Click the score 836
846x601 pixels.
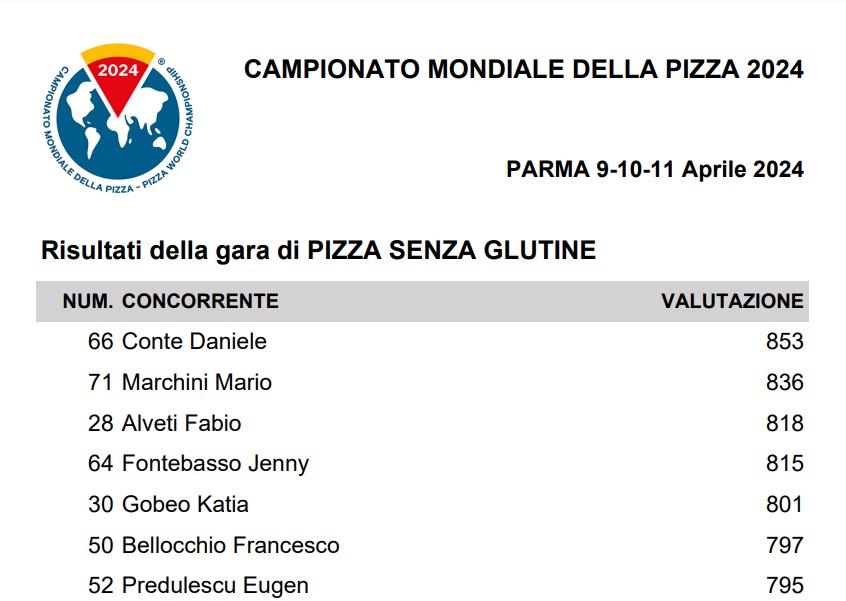784,383
